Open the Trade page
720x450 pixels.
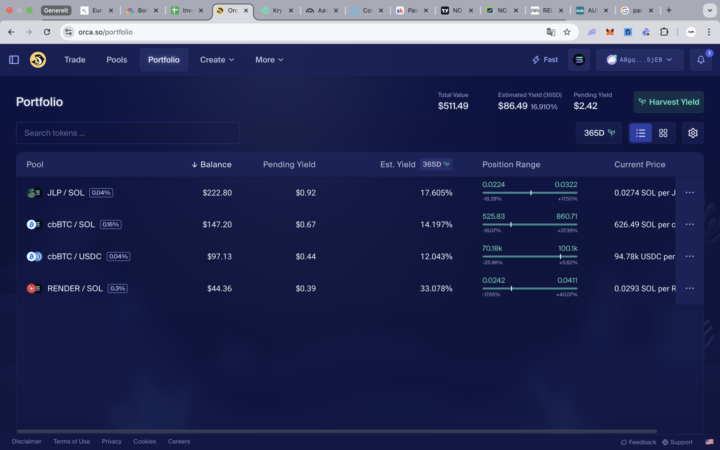point(75,60)
